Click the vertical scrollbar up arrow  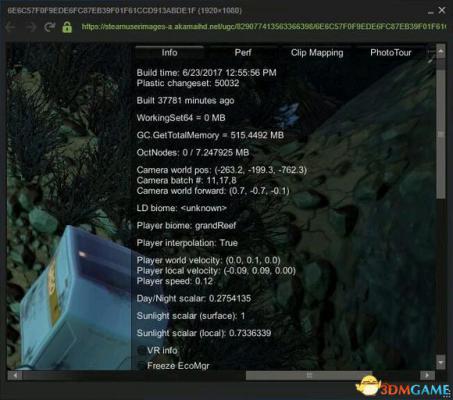click(441, 51)
